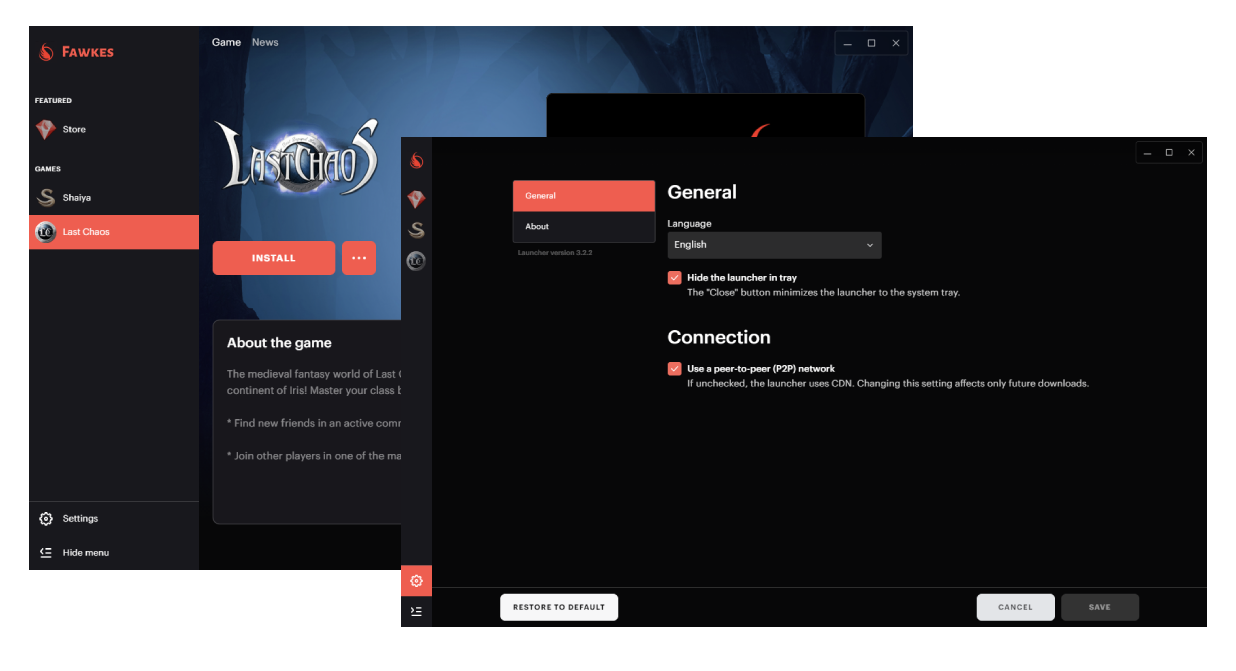The height and width of the screenshot is (671, 1236).
Task: Click the SAVE button
Action: click(1100, 607)
